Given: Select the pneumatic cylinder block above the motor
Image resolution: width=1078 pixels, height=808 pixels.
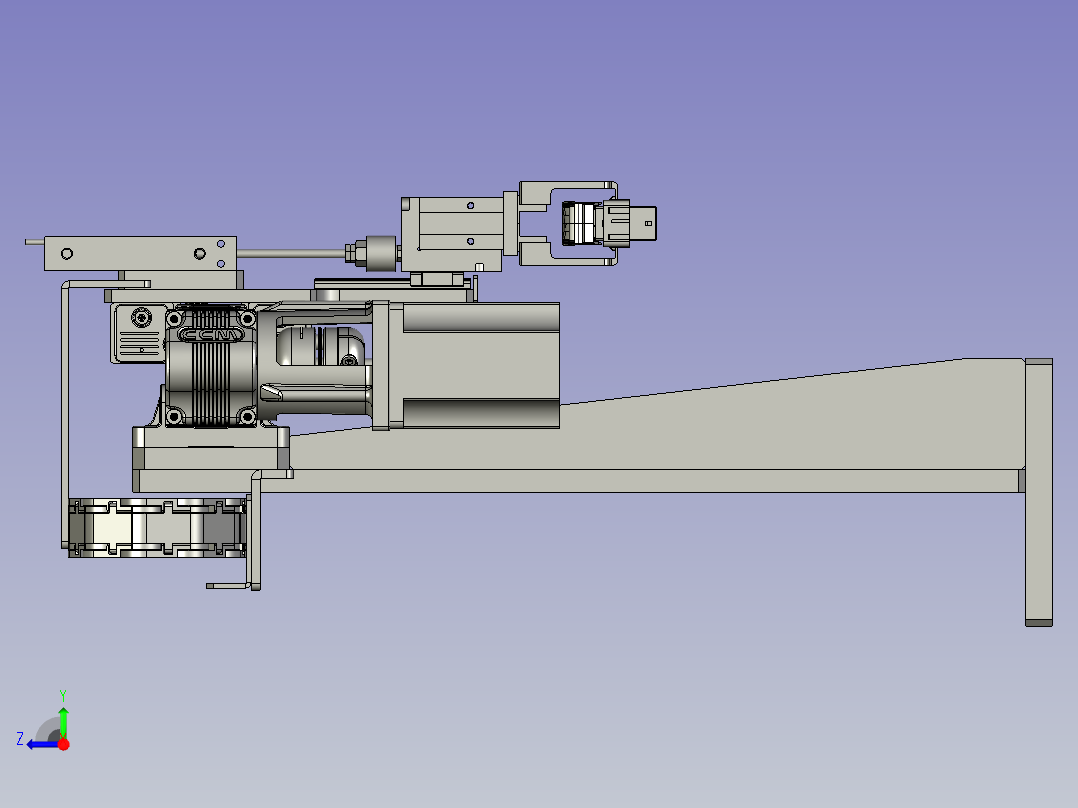Looking at the screenshot, I should (x=454, y=234).
